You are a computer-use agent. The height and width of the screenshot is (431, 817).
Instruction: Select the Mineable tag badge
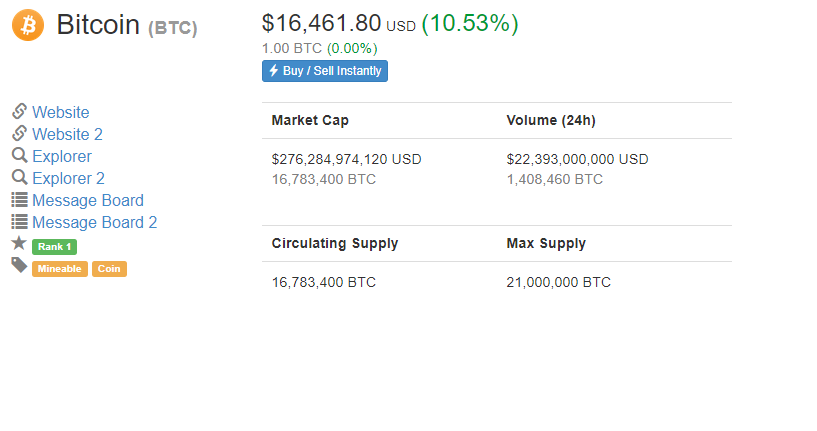pyautogui.click(x=59, y=269)
